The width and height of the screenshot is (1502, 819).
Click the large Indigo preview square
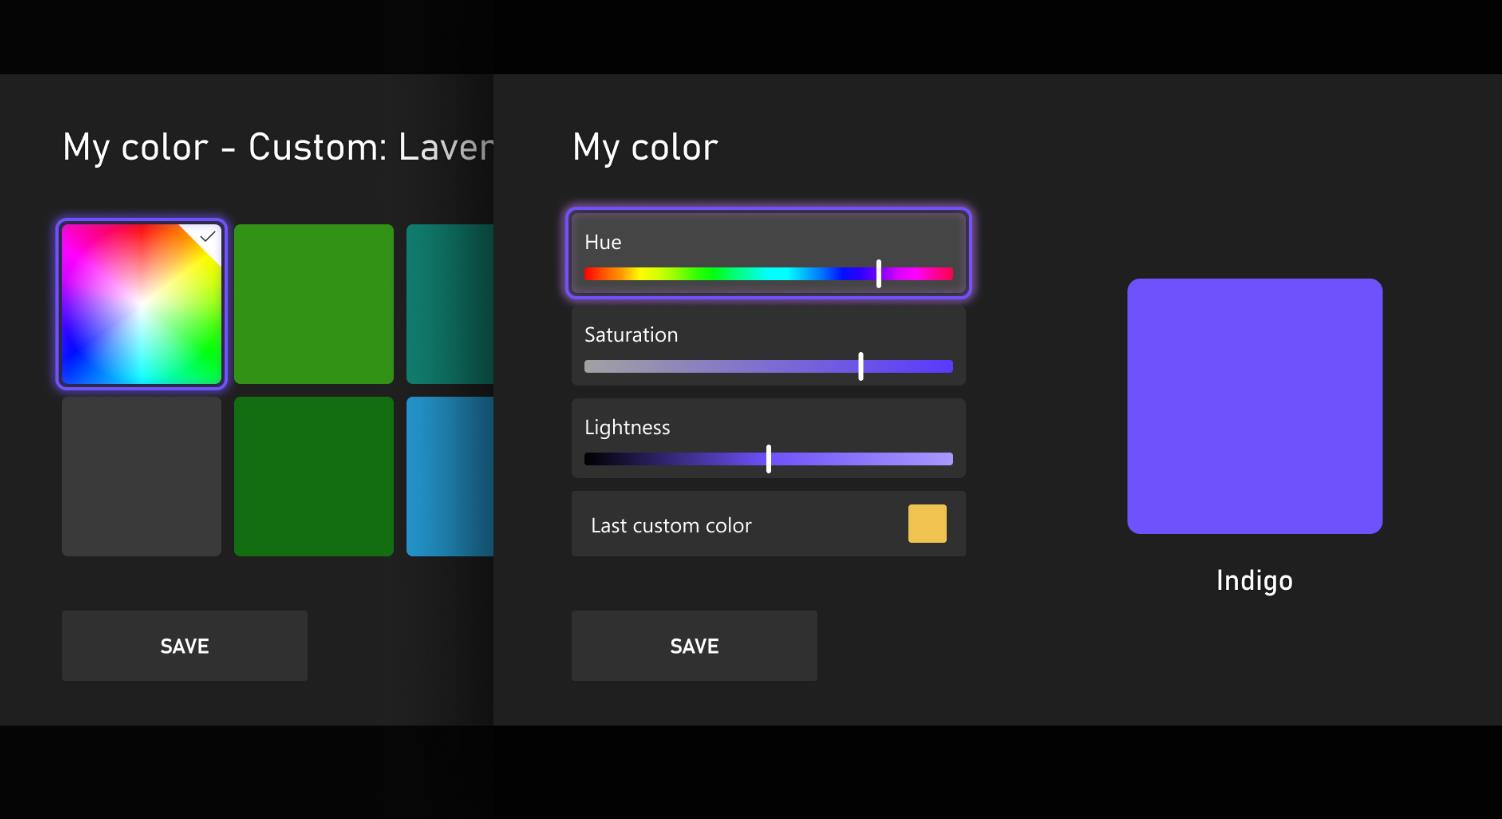[x=1254, y=406]
